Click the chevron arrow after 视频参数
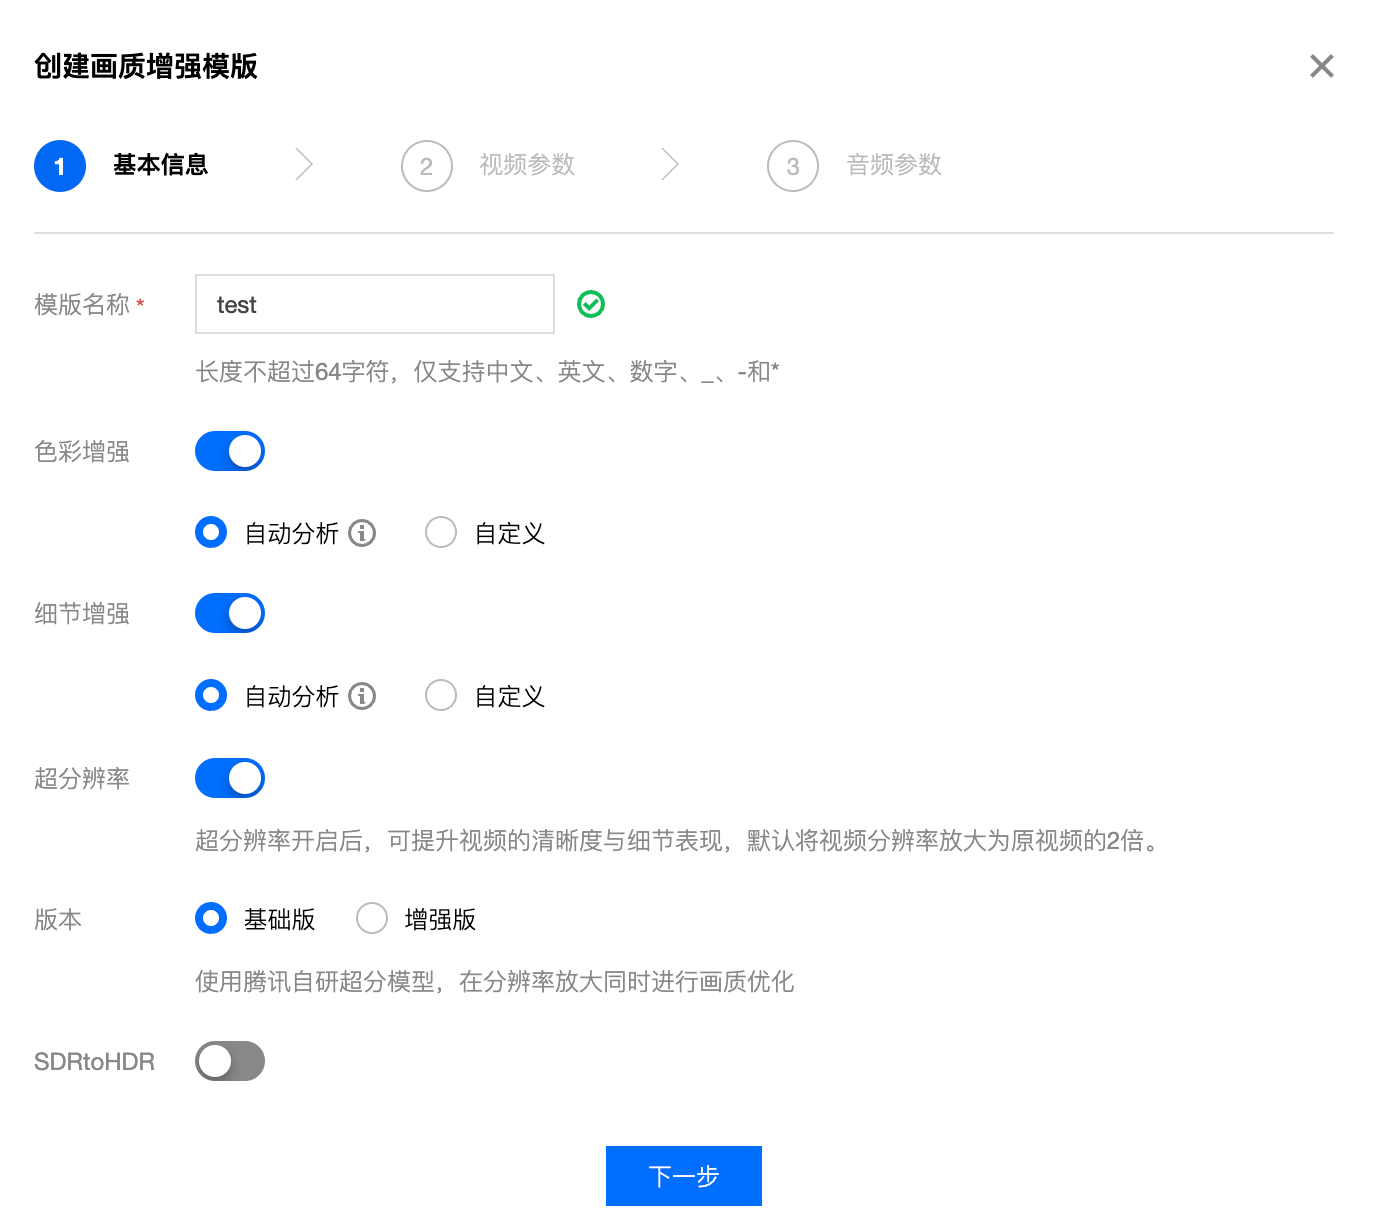Screen dimensions: 1375x1218 click(x=670, y=165)
